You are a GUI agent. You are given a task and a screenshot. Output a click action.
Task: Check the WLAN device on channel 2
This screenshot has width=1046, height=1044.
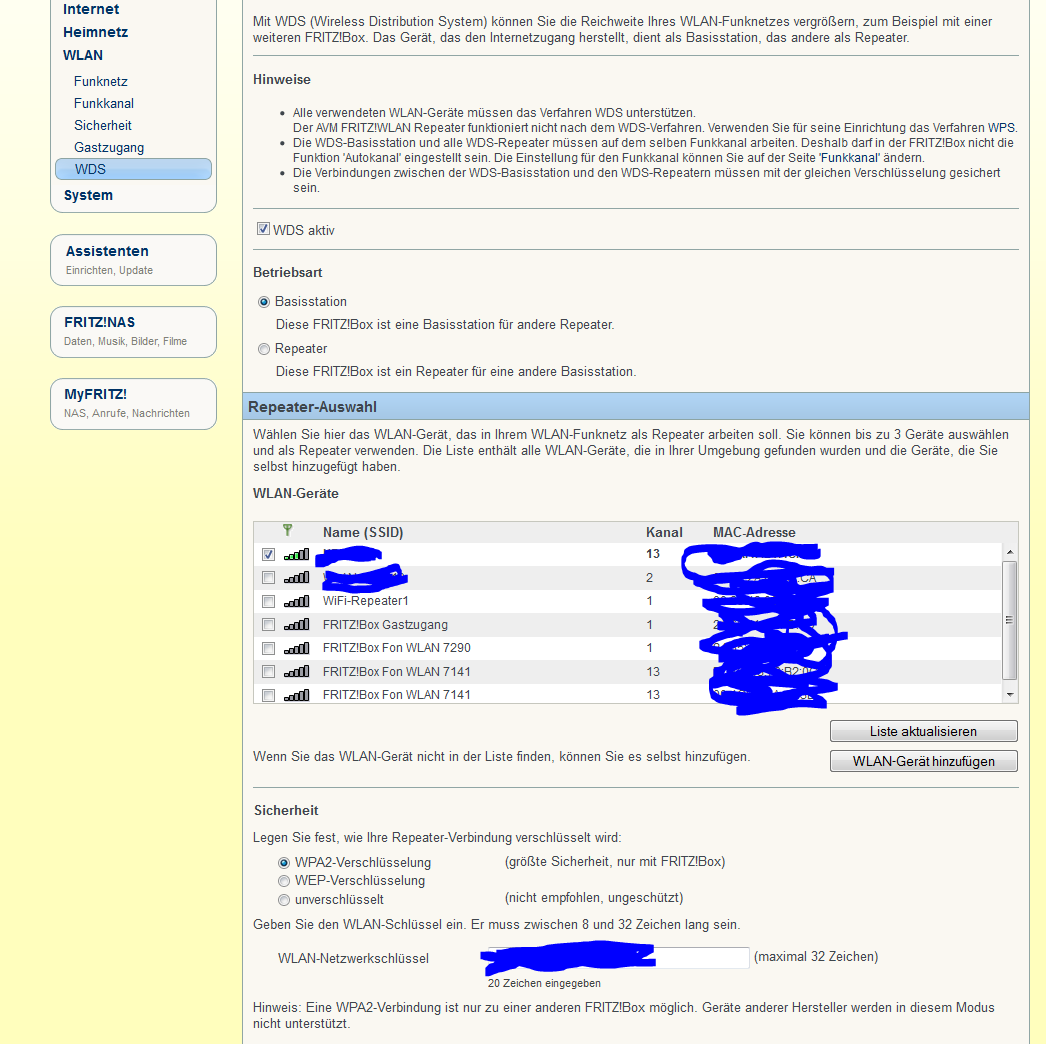coord(268,578)
